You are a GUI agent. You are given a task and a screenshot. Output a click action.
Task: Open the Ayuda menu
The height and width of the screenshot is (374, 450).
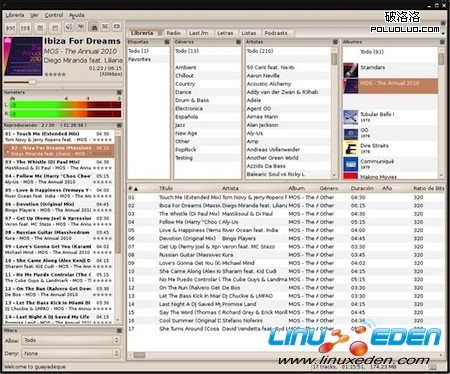click(76, 15)
